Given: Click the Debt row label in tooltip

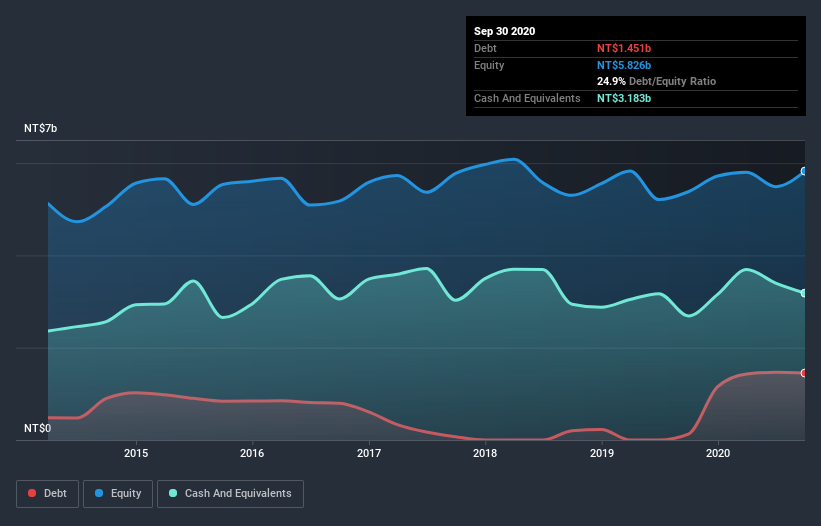Looking at the screenshot, I should point(485,48).
